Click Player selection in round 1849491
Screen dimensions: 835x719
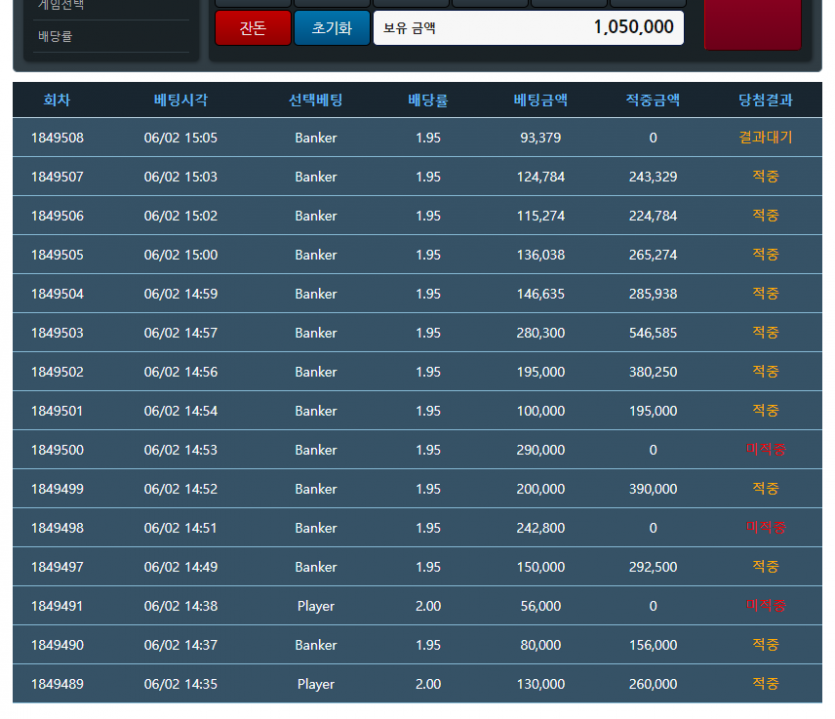point(316,606)
